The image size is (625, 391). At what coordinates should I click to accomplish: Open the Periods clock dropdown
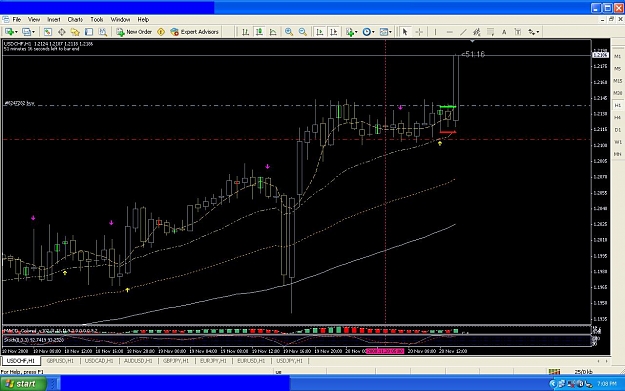[x=368, y=32]
